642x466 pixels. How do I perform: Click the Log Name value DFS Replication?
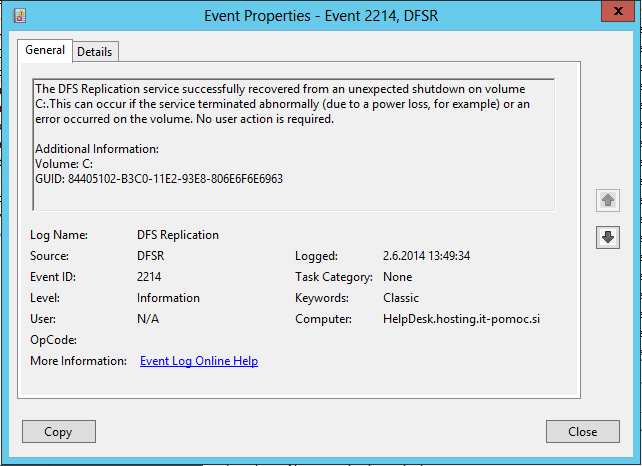[178, 235]
